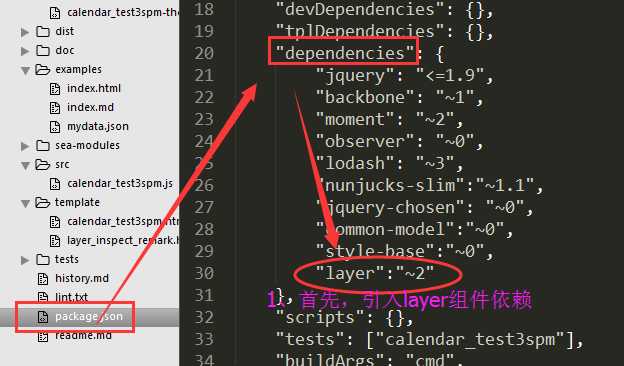Click the doc folder icon

coord(43,51)
